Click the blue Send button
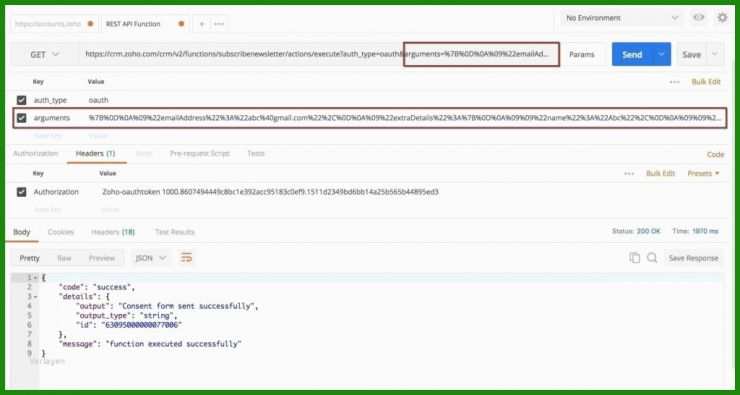The height and width of the screenshot is (395, 740). click(632, 54)
